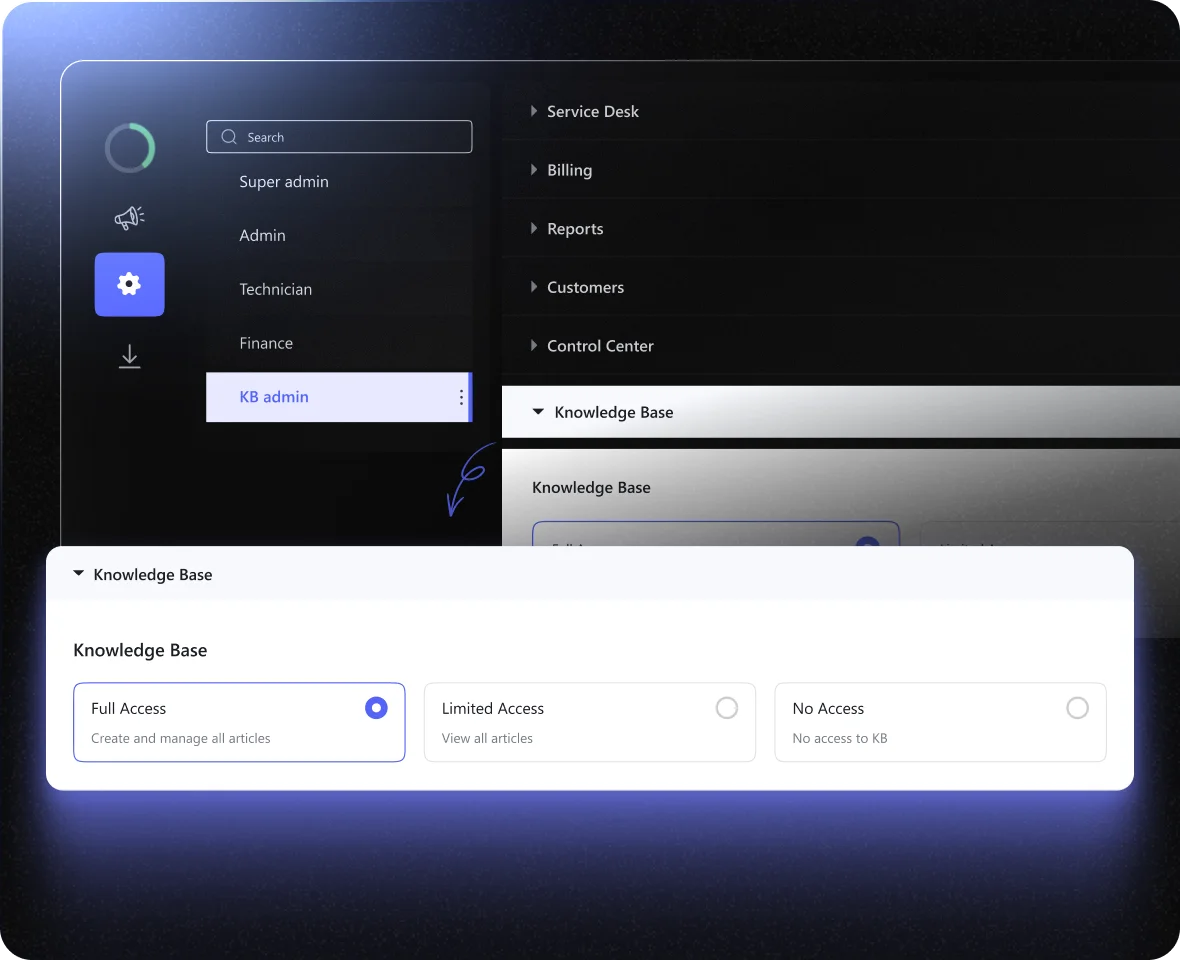Click the circular progress ring icon

130,148
